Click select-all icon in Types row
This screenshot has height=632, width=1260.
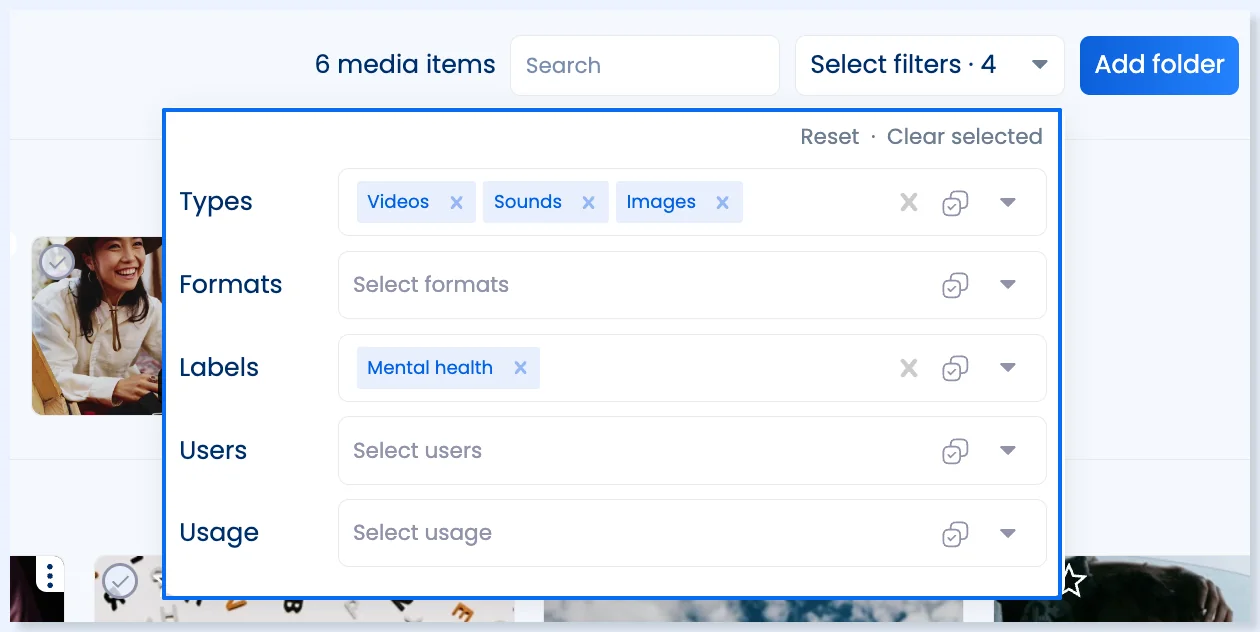pyautogui.click(x=955, y=203)
